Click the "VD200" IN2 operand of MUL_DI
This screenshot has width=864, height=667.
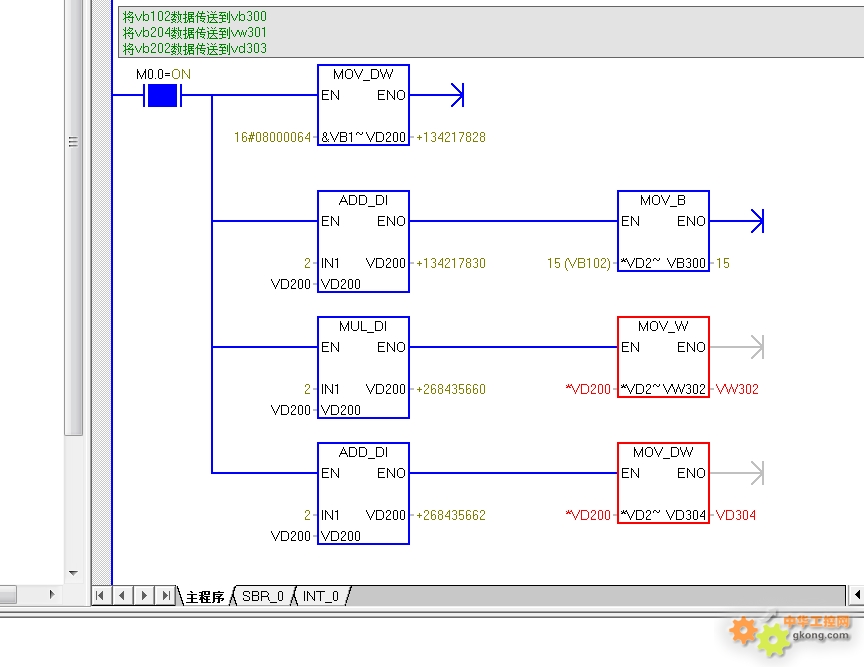click(x=290, y=410)
